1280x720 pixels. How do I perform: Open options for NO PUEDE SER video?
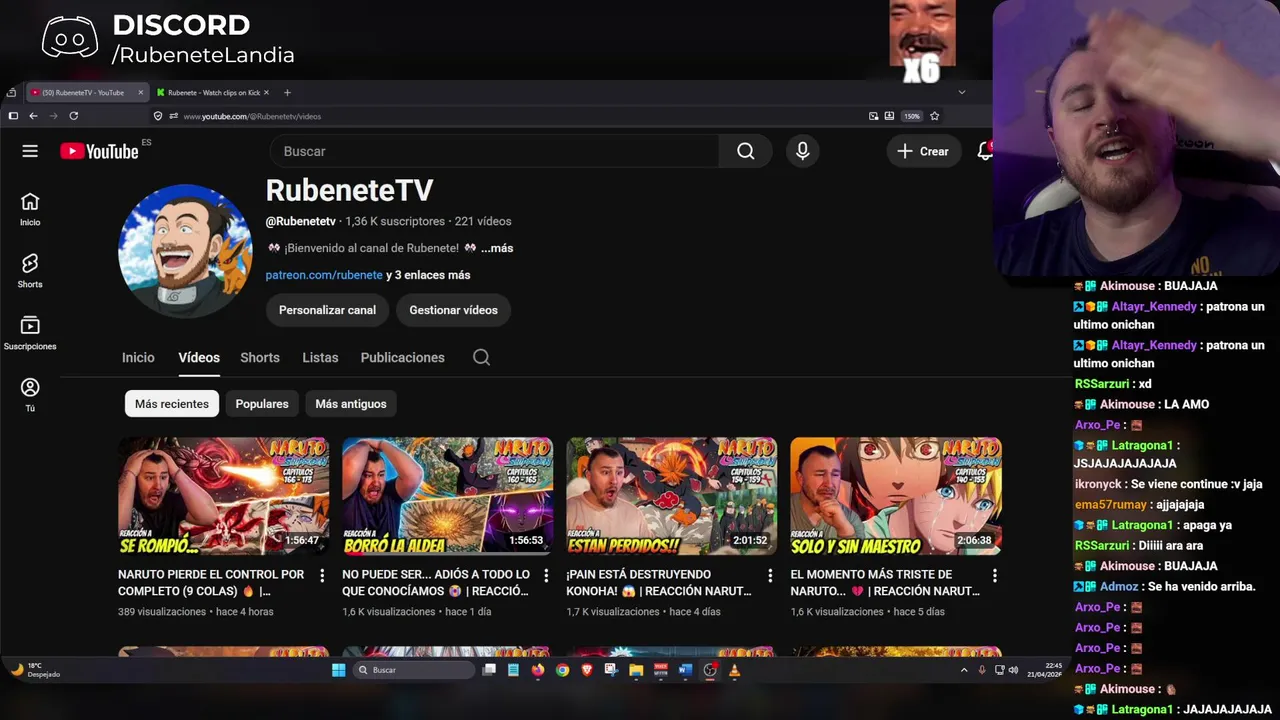coord(546,575)
